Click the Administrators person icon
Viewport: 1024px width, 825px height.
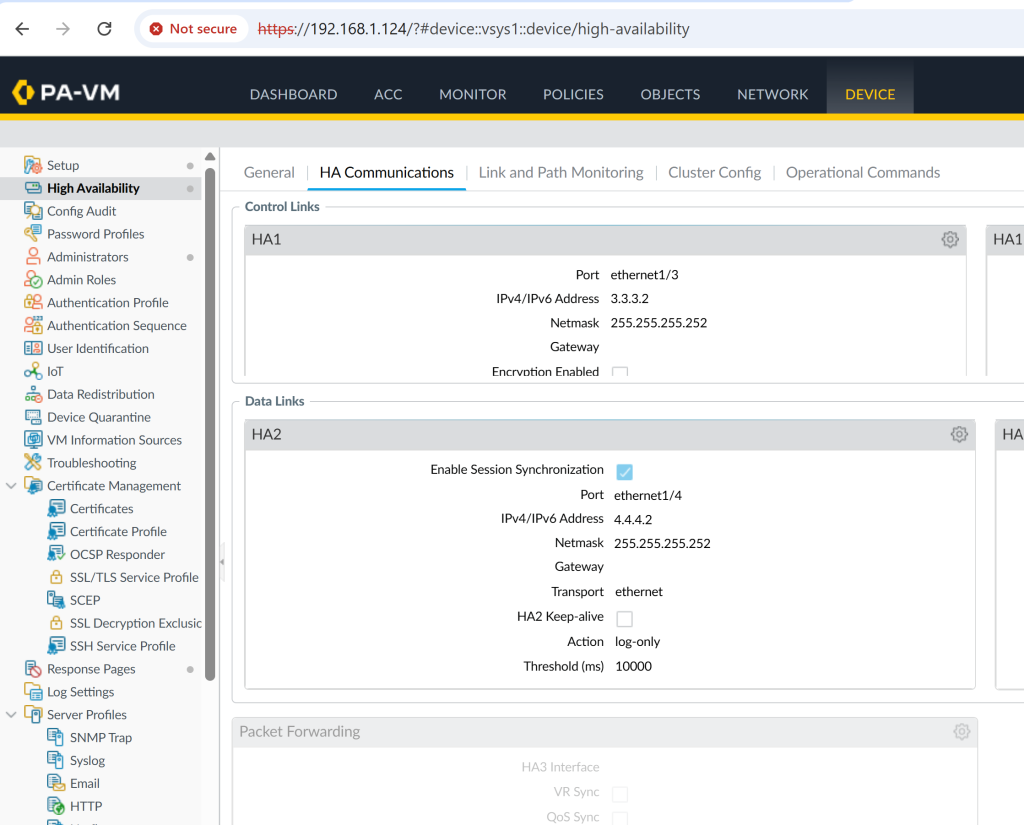click(x=33, y=256)
